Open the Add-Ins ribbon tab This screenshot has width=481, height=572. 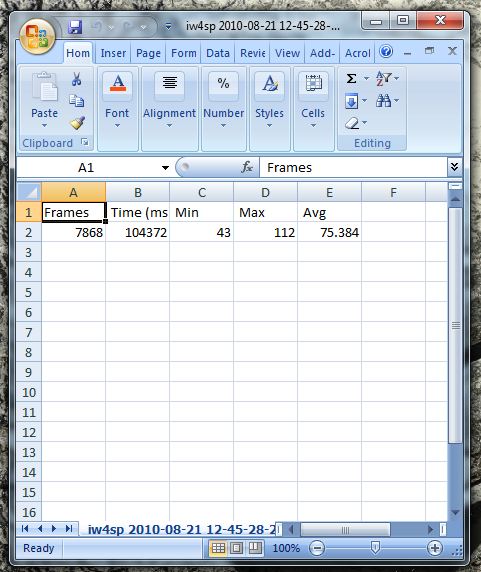click(x=322, y=53)
